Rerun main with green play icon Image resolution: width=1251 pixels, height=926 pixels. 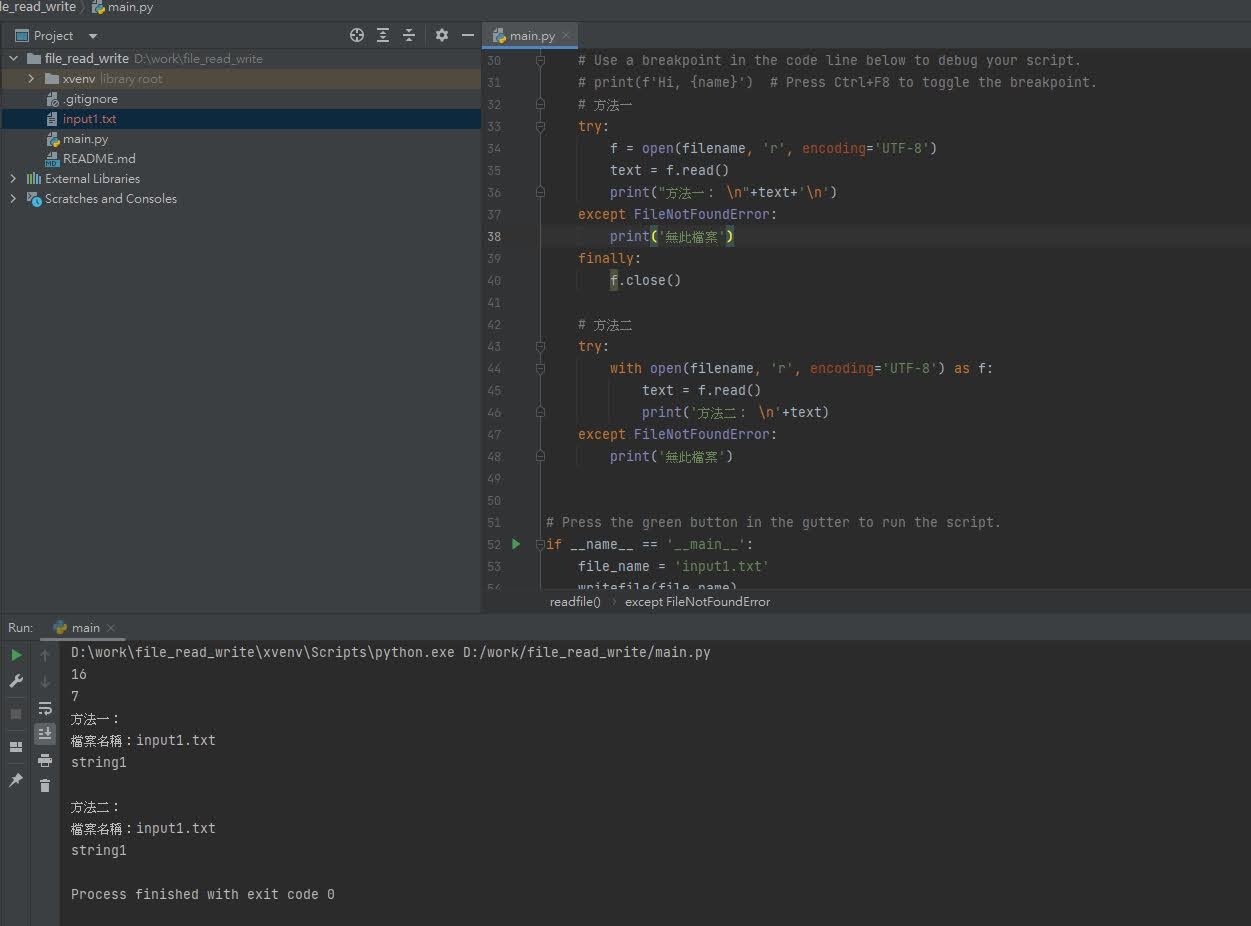click(16, 655)
